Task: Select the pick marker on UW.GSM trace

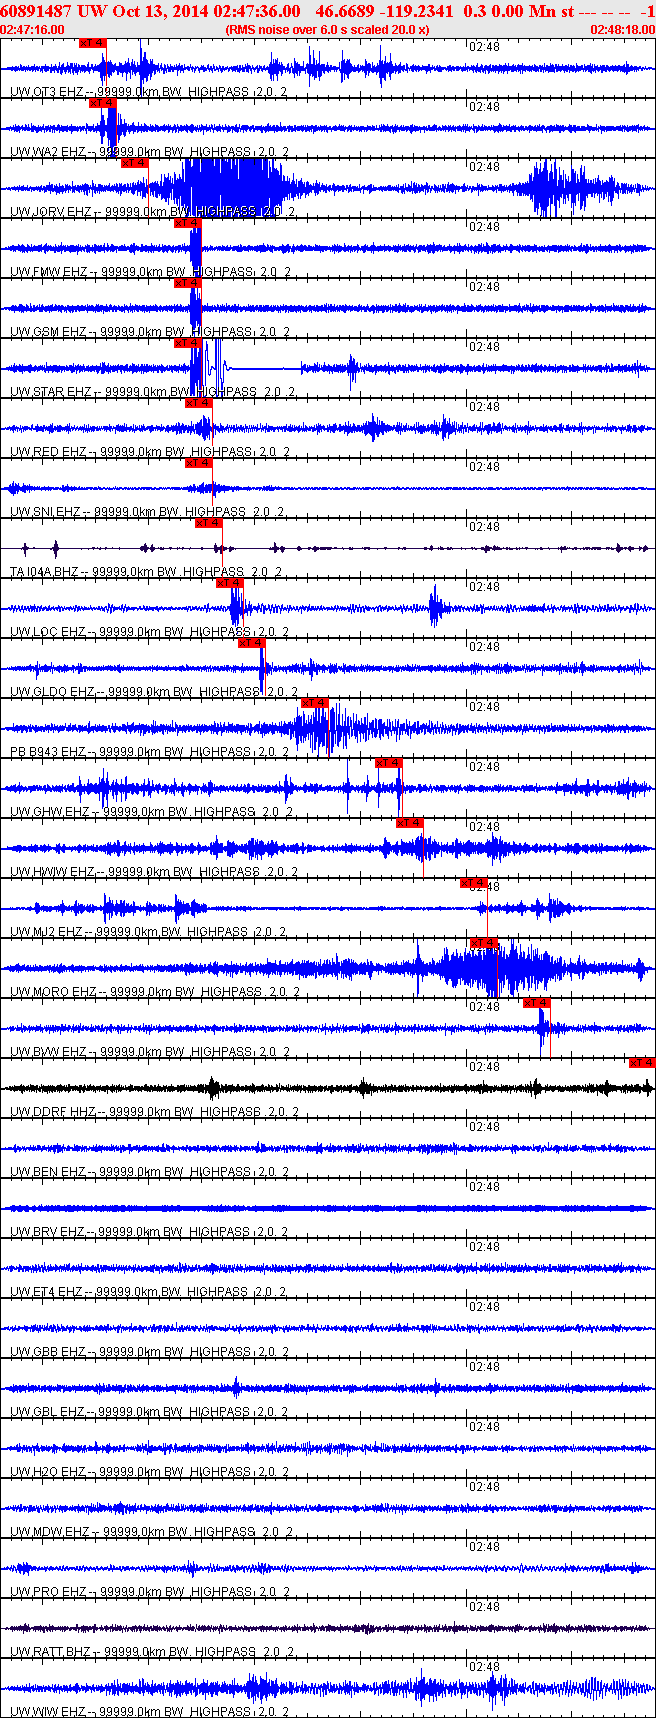Action: coord(187,283)
